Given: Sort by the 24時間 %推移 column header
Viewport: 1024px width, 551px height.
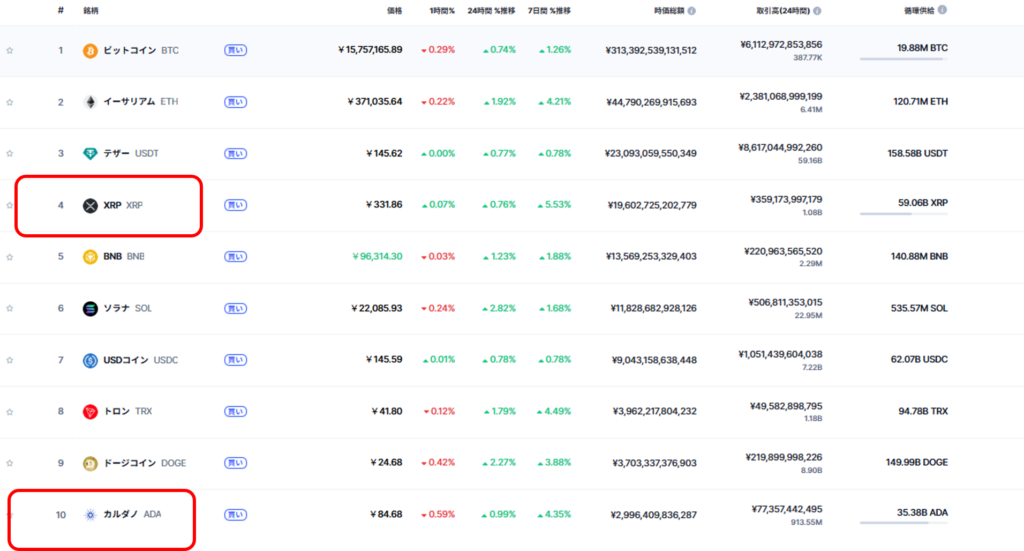Looking at the screenshot, I should tap(491, 10).
